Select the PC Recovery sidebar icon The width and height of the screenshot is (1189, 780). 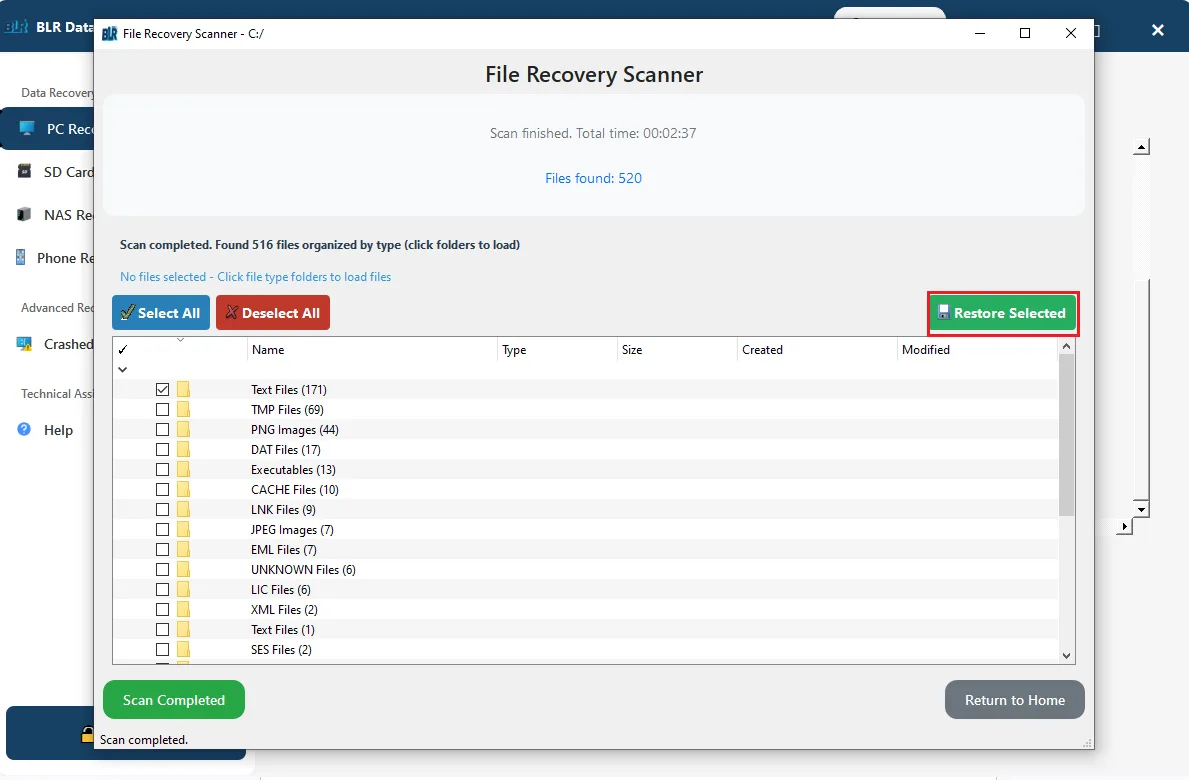tap(27, 128)
